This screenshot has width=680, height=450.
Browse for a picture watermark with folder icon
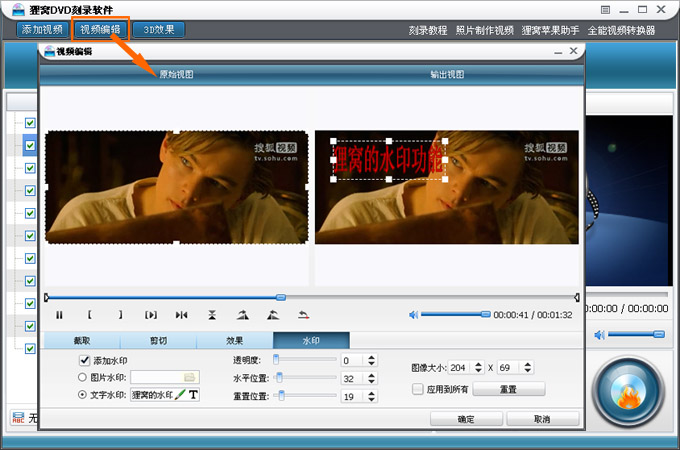click(x=190, y=377)
